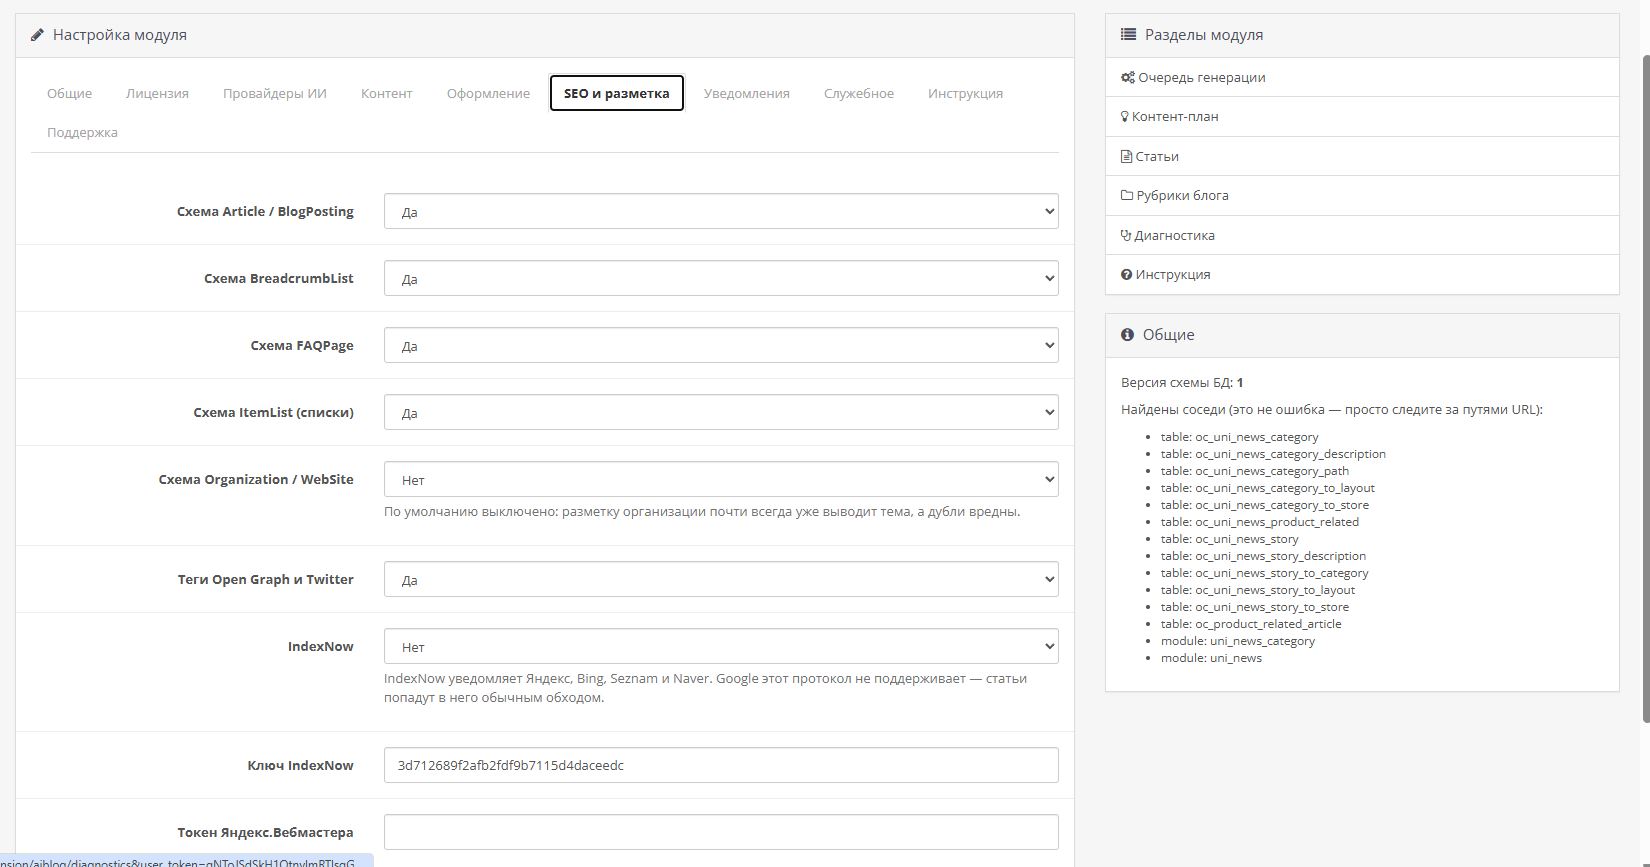
Task: Click the gears icon of Очередь генерации
Action: 1128,77
